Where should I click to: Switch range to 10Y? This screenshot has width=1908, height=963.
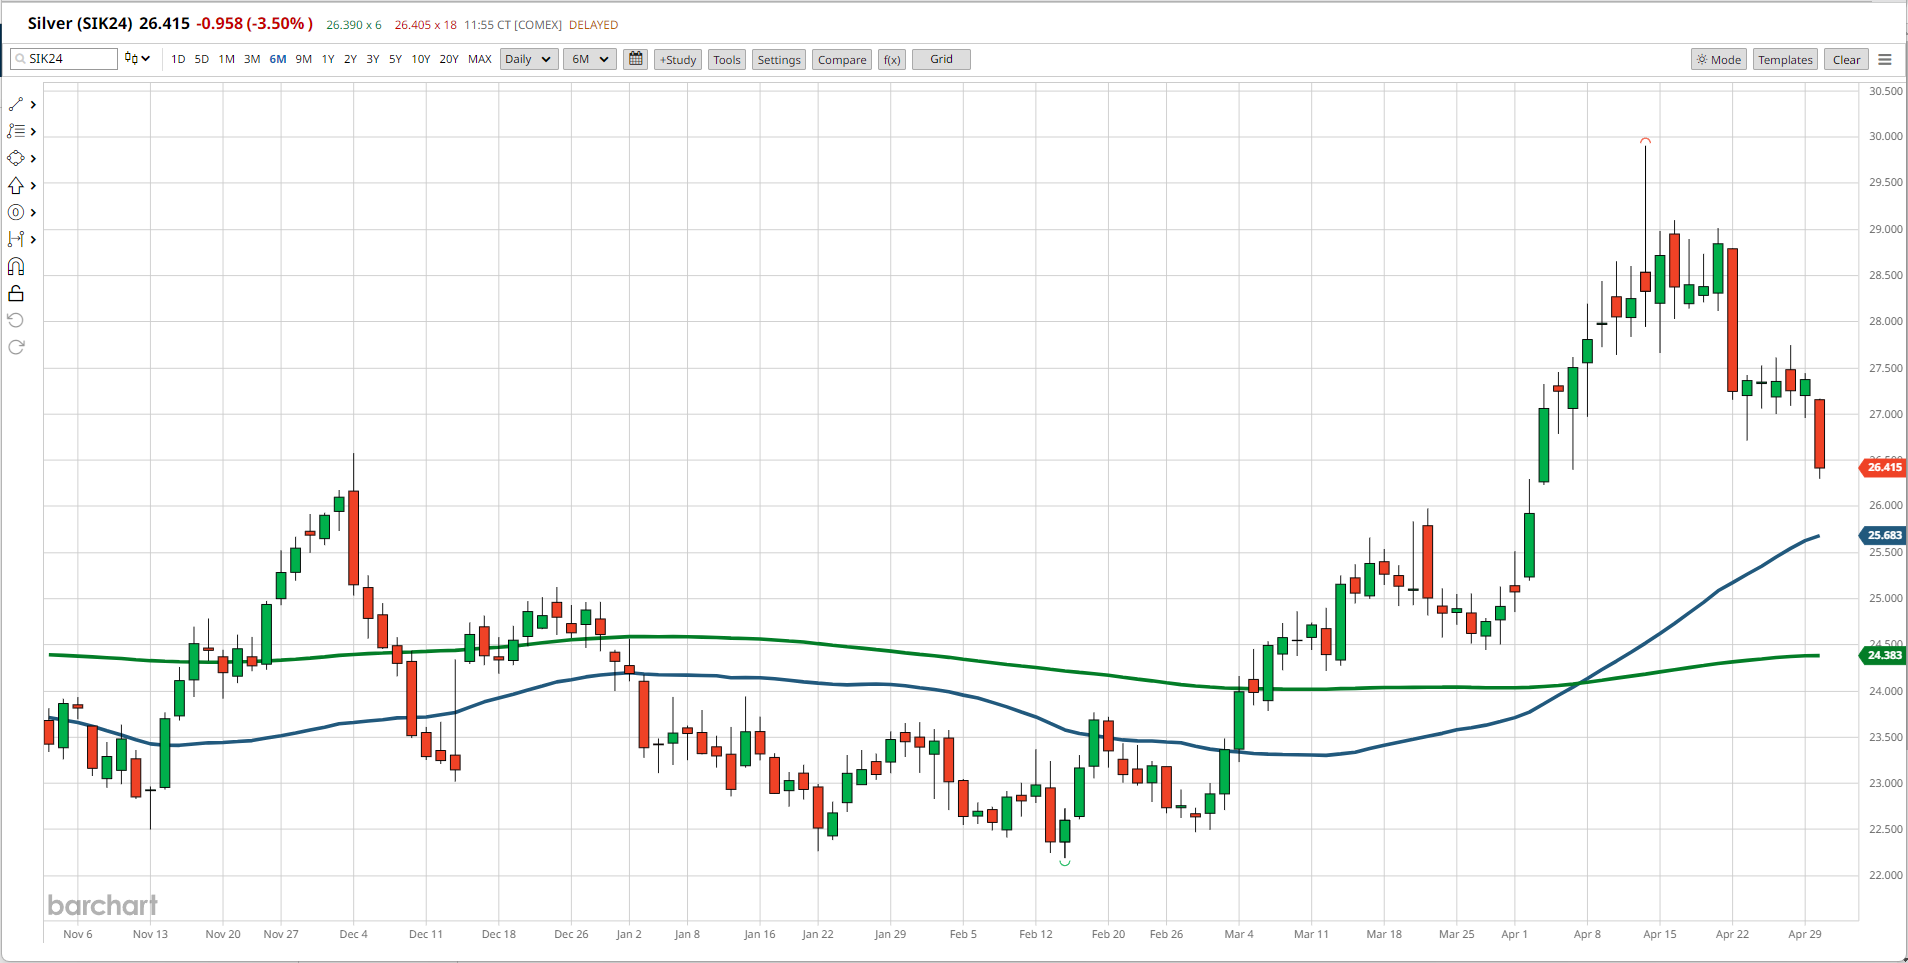tap(421, 59)
